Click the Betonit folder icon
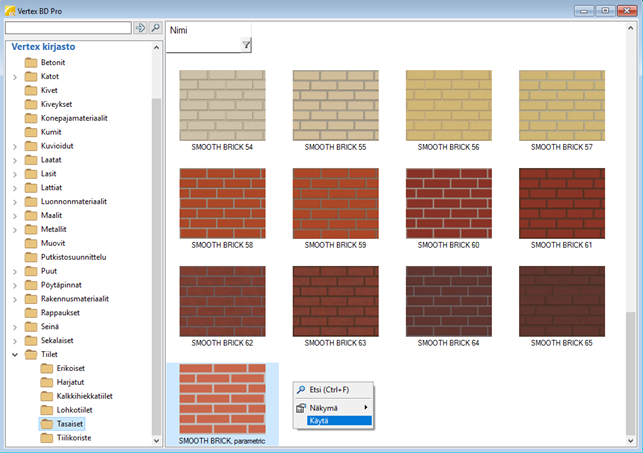Viewport: 643px width, 453px height. [31, 62]
